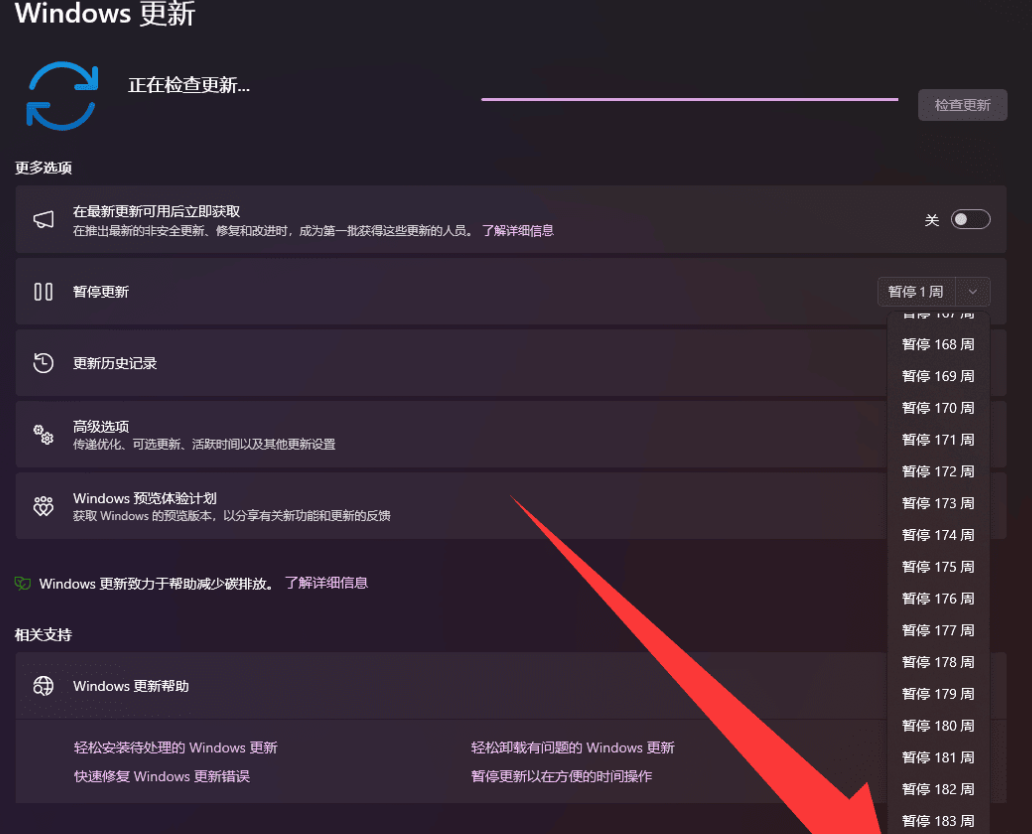Click the 相关支持 section heading

43,635
